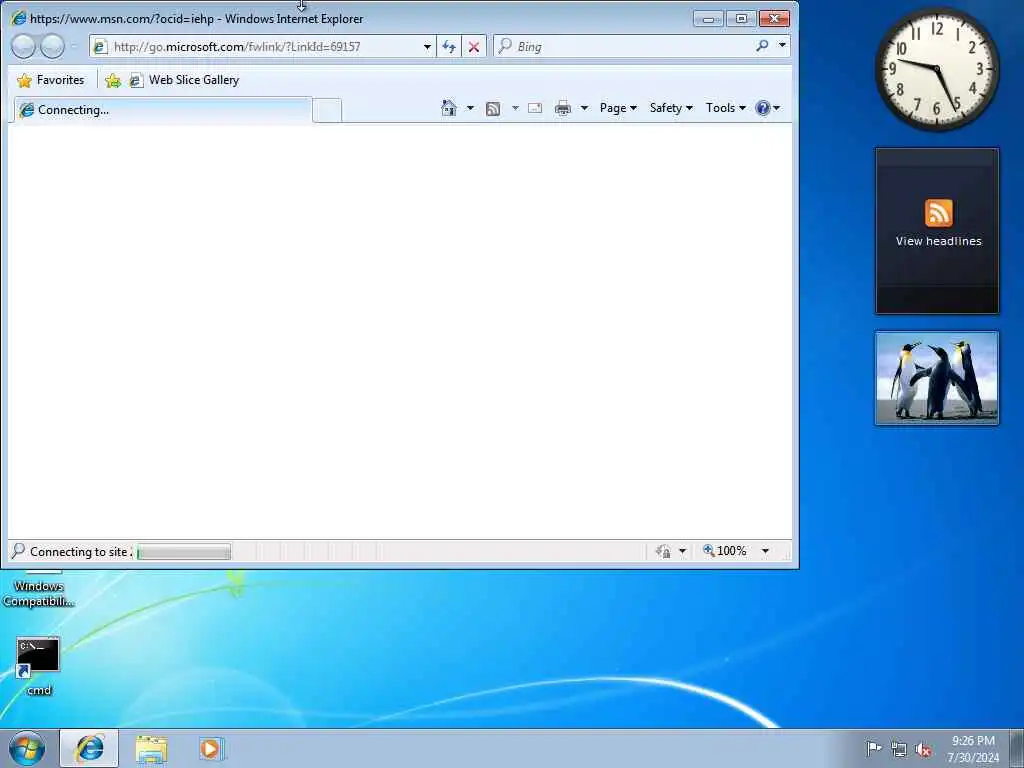Click the status bar magnifier icon
This screenshot has width=1024, height=768.
point(18,551)
